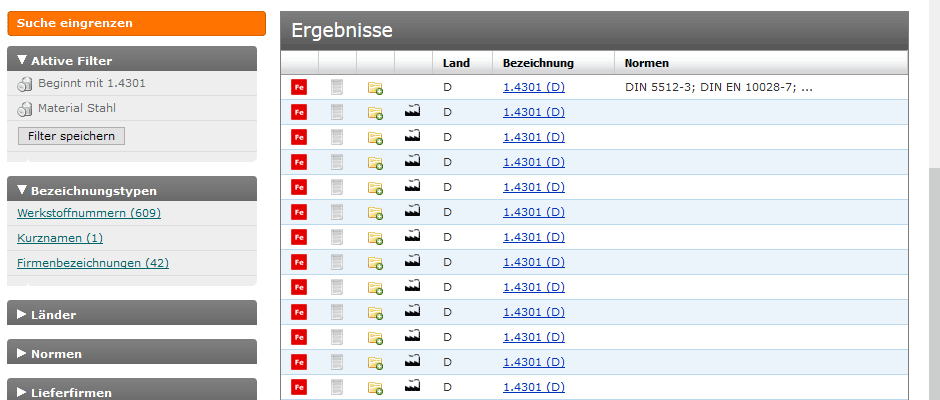Remove the 'Material Stahl' filter icon
This screenshot has height=400, width=940.
(25, 109)
